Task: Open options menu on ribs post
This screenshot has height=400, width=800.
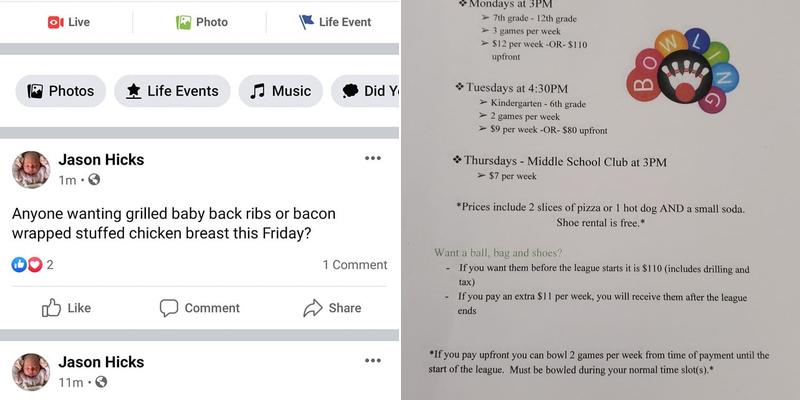Action: click(x=373, y=158)
